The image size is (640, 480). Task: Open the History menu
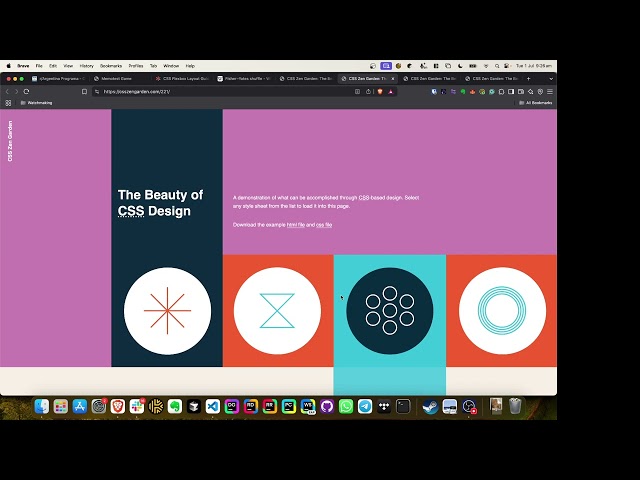(87, 66)
